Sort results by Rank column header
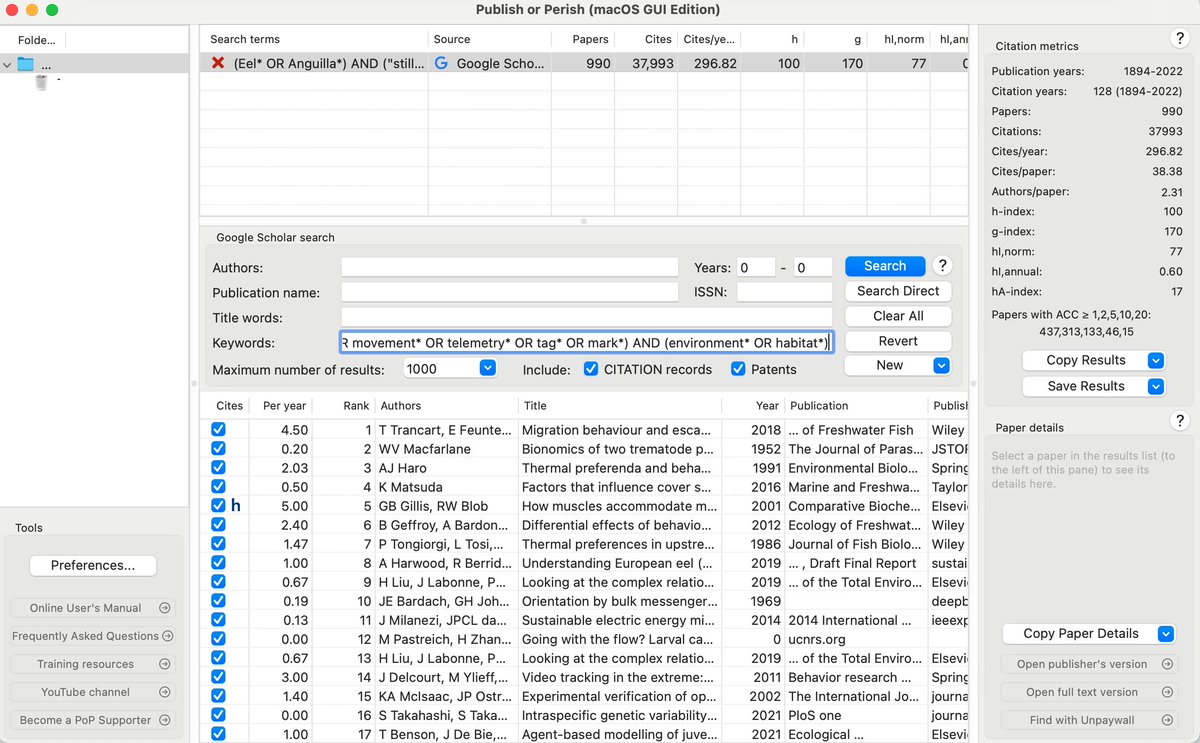 [356, 406]
